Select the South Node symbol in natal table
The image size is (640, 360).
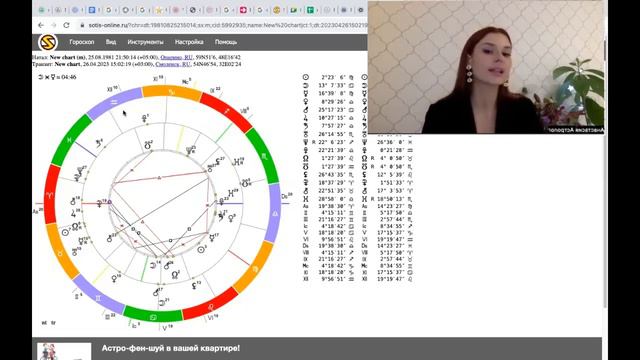[306, 167]
